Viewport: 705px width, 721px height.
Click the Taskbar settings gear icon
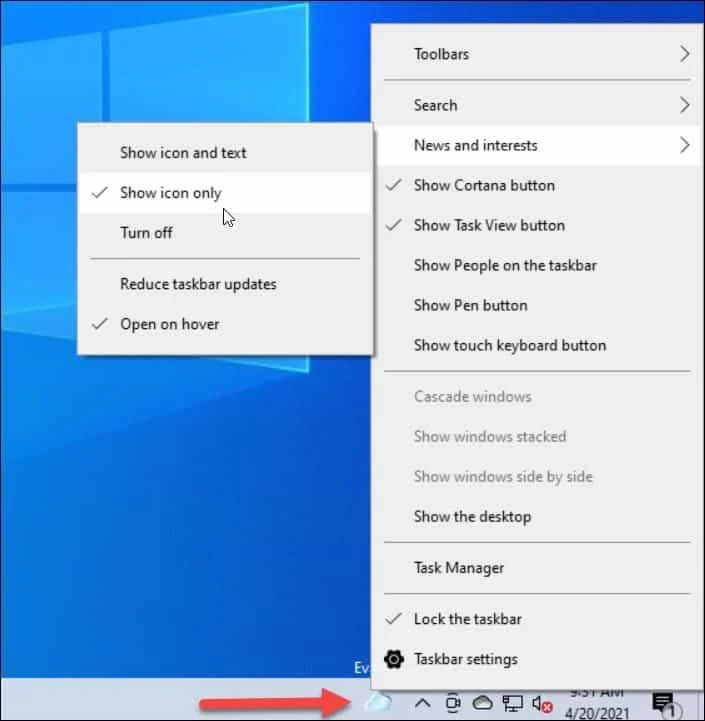tap(394, 659)
